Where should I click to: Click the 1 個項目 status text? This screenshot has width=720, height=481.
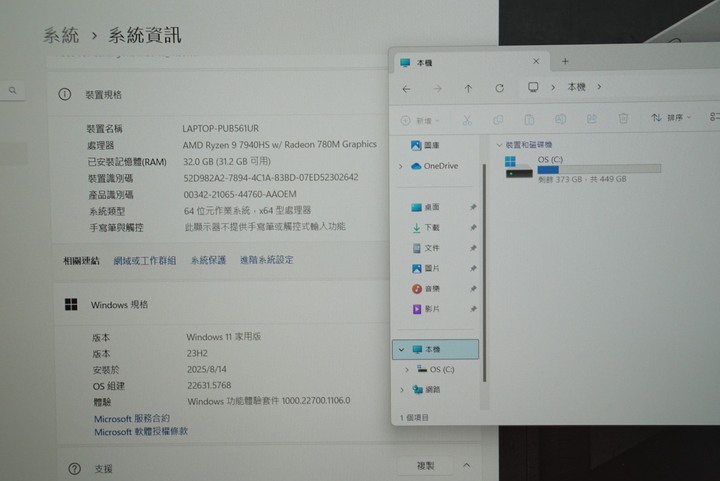tap(414, 418)
